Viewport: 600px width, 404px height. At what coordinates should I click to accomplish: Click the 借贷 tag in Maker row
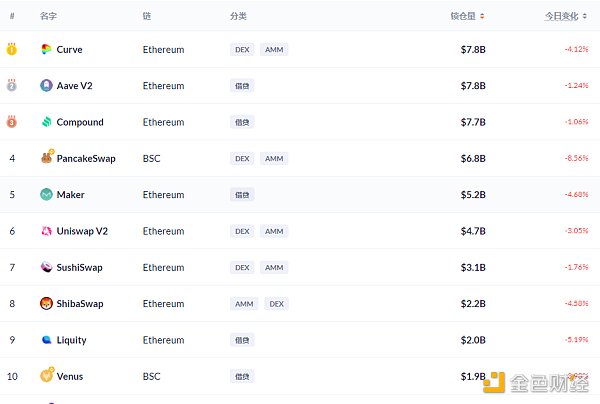(242, 195)
